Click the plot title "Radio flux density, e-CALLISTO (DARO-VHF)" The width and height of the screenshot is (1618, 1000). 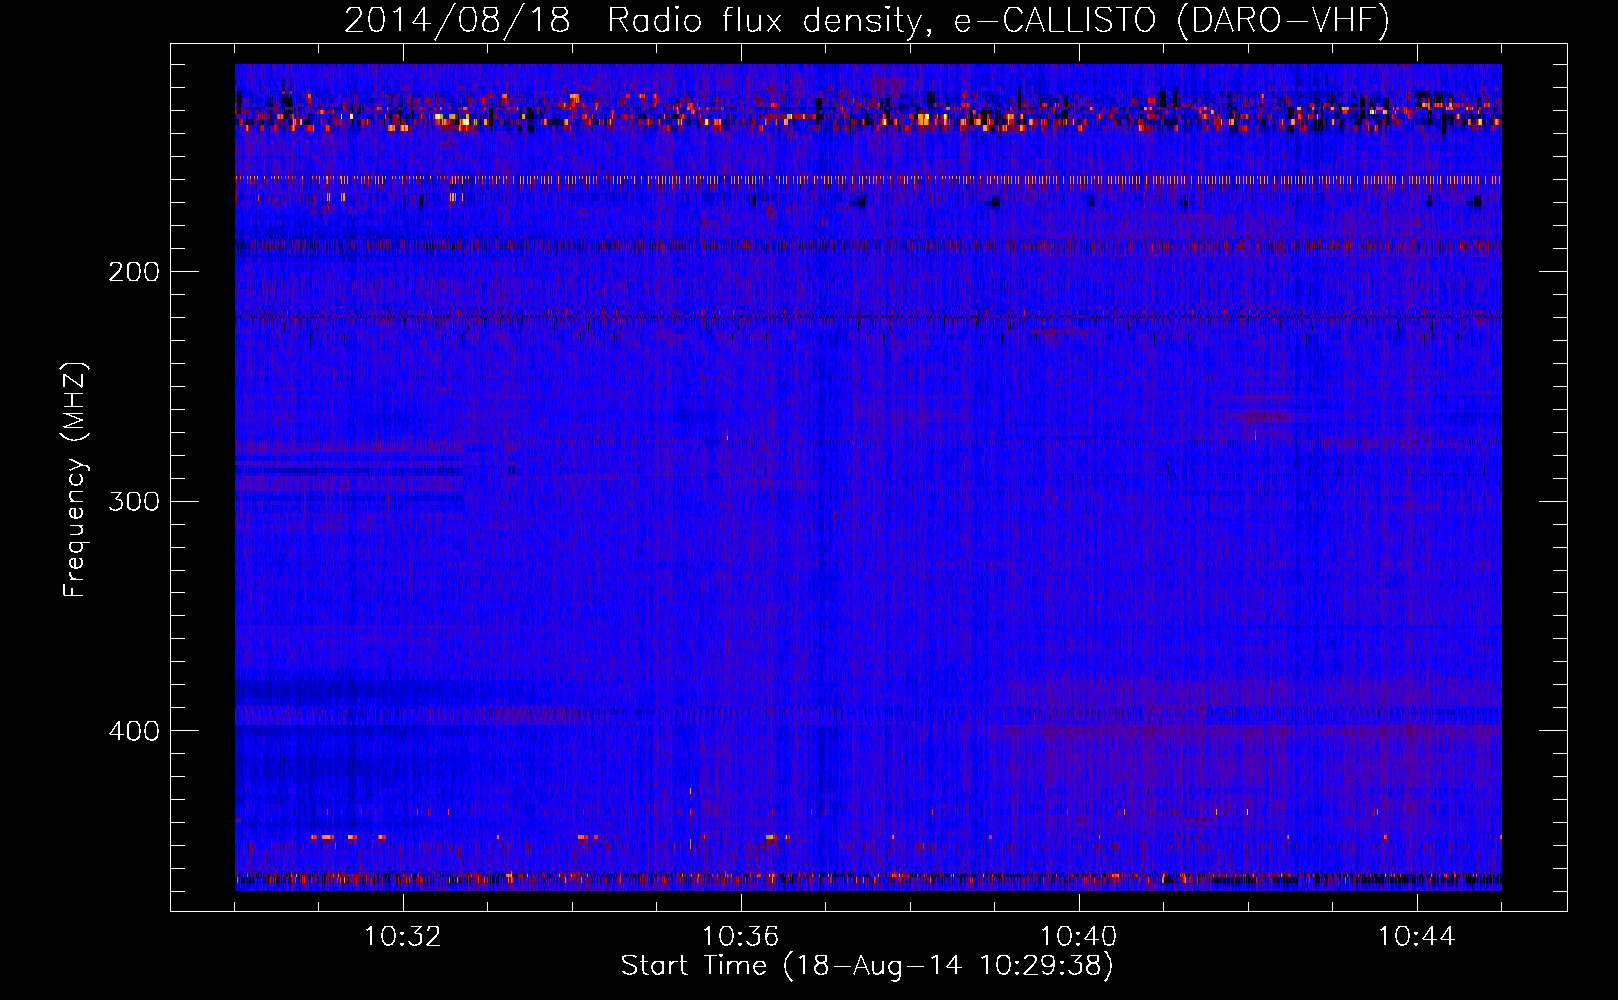tap(998, 21)
